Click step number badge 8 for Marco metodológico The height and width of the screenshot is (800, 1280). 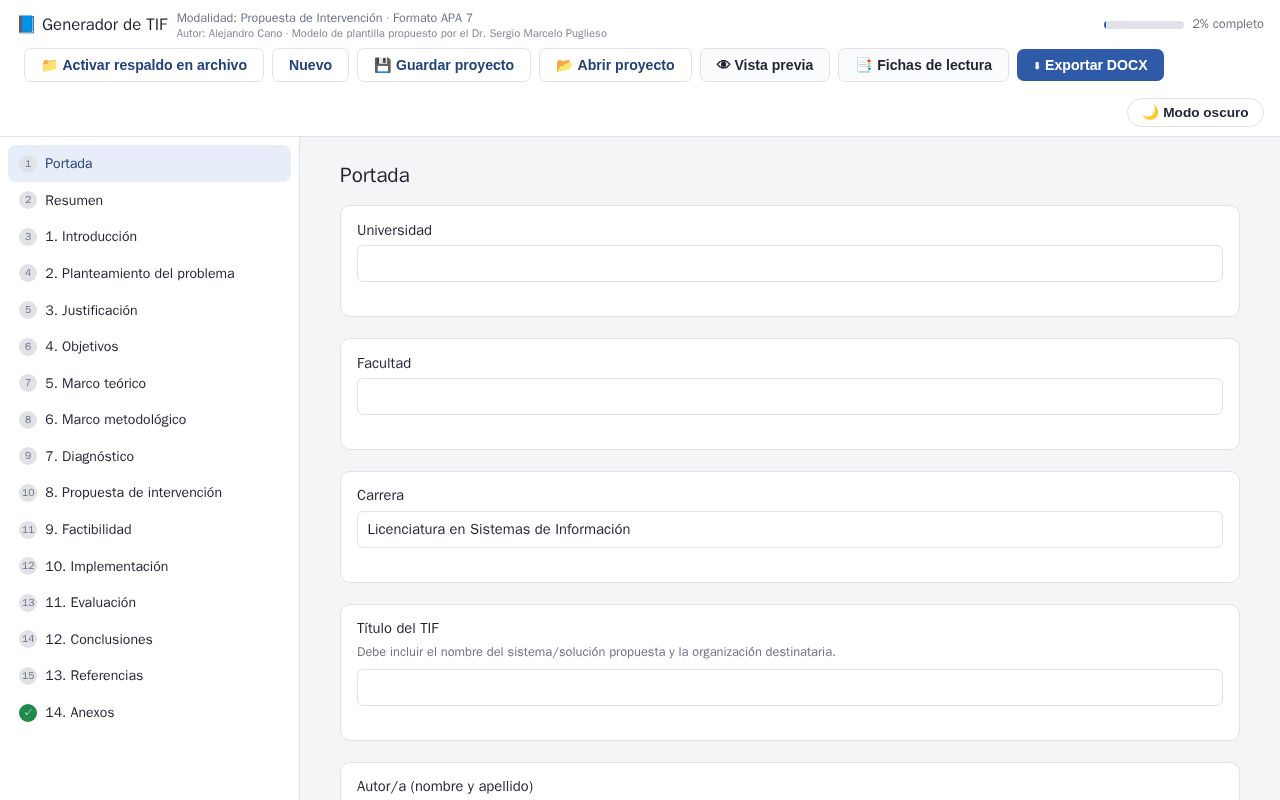(x=28, y=420)
